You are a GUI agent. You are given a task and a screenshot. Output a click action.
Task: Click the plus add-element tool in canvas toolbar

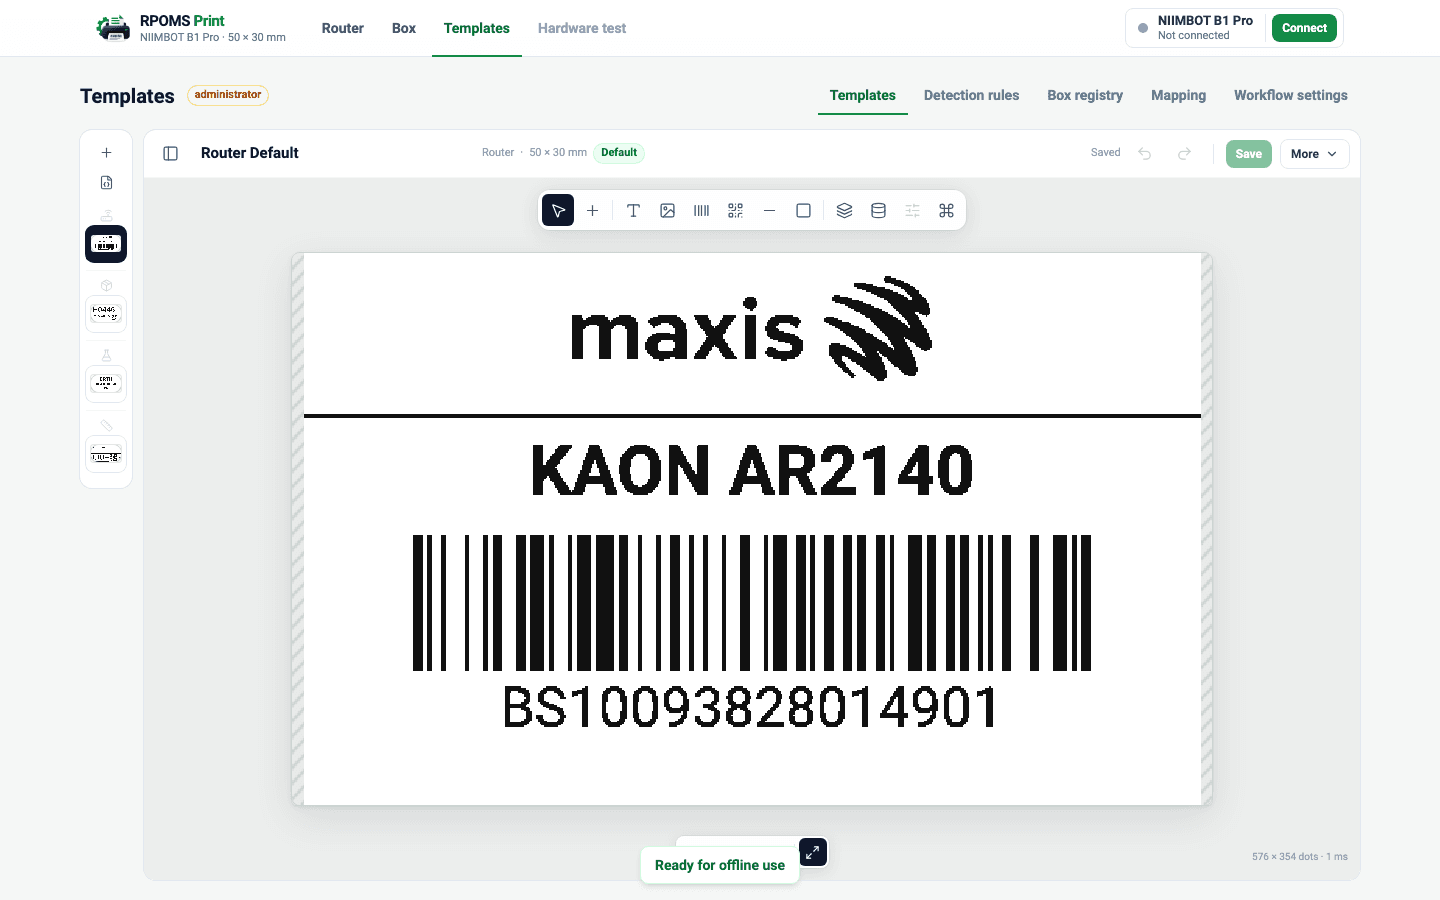(592, 210)
